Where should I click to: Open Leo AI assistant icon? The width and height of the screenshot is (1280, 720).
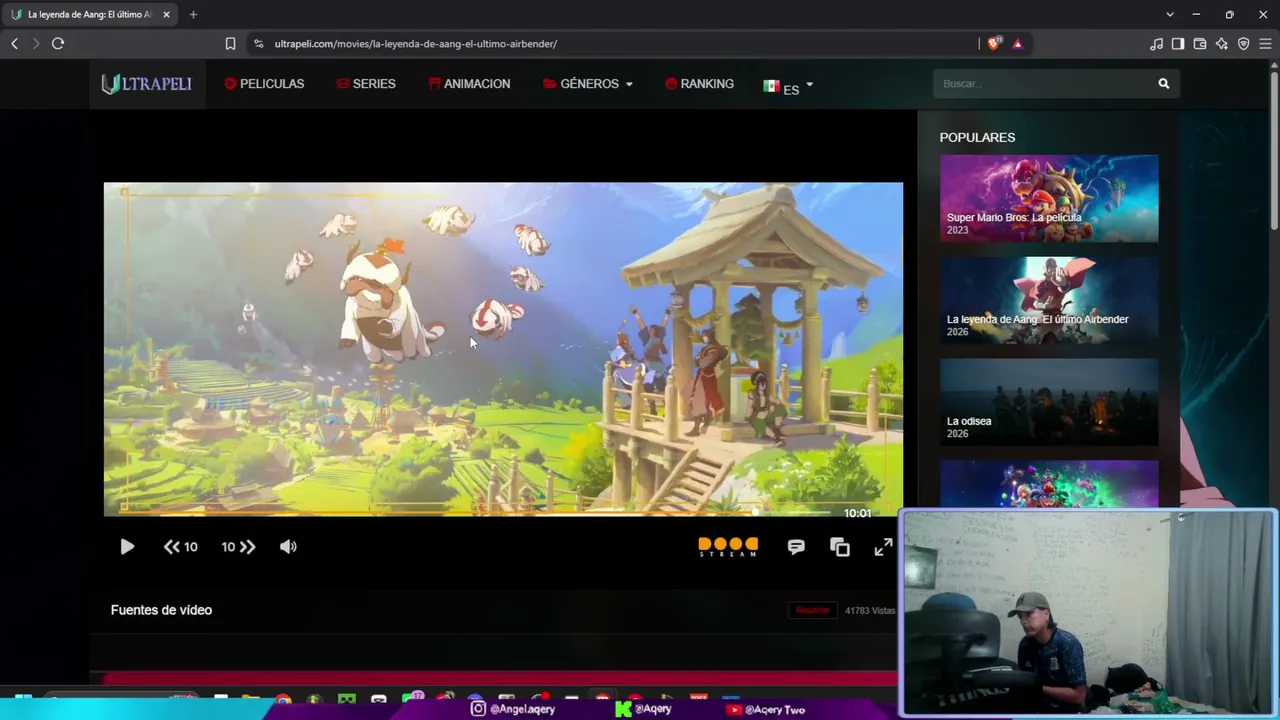[x=1222, y=44]
